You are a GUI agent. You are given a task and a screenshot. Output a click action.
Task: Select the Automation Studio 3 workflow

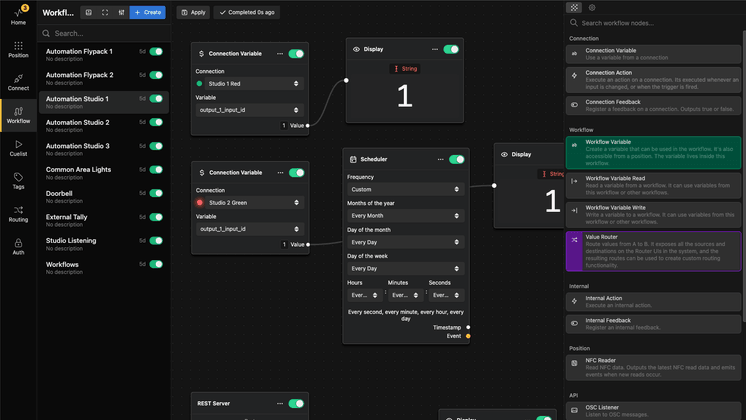(x=104, y=149)
